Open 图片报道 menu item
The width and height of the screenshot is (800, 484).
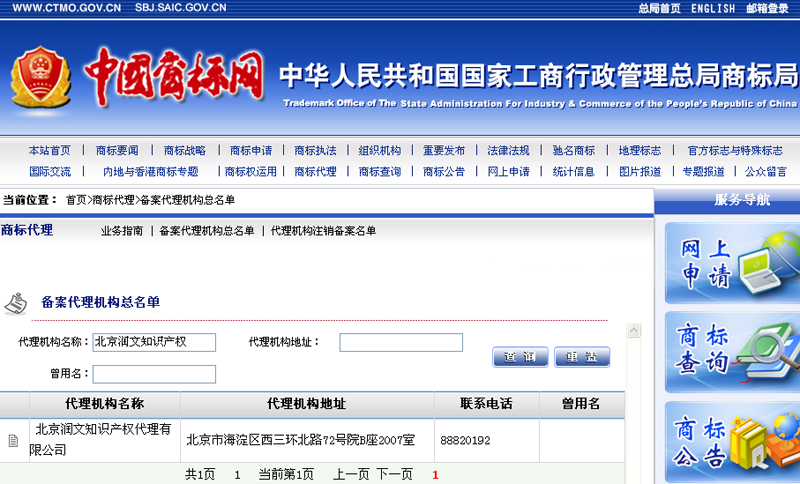(640, 172)
